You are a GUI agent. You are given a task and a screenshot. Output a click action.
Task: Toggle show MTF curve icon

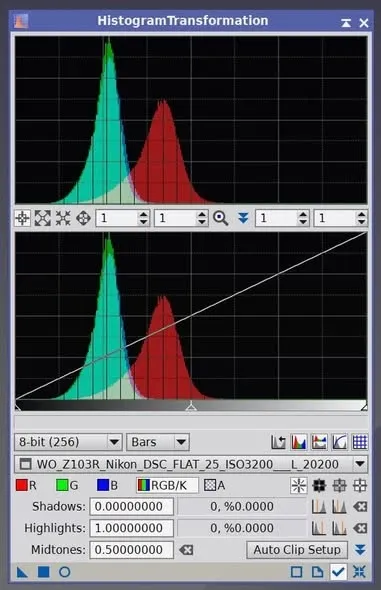(339, 442)
